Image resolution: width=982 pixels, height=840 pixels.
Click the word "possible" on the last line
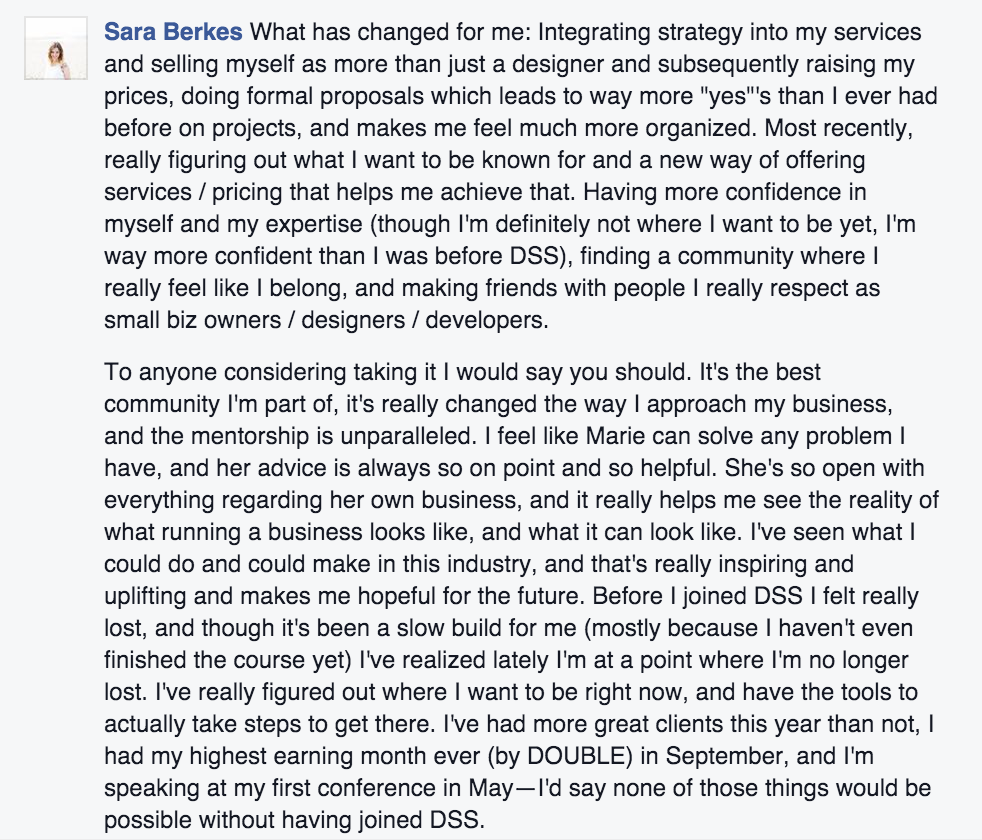tap(148, 819)
